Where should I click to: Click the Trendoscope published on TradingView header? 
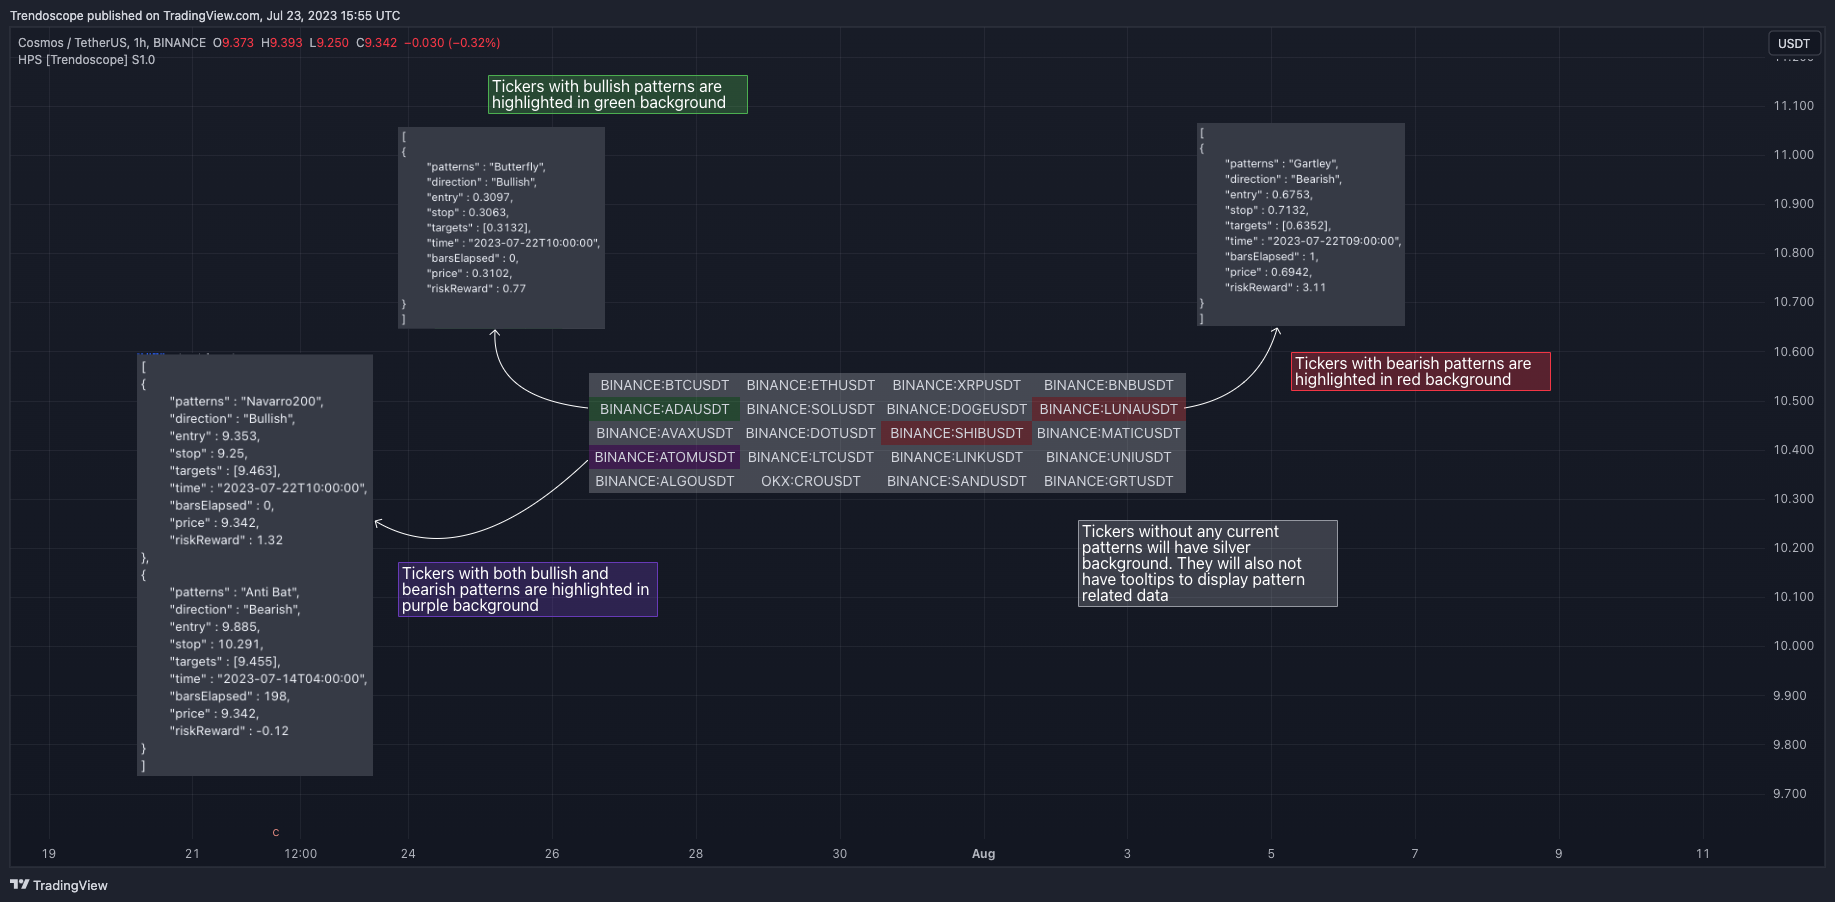tap(205, 16)
